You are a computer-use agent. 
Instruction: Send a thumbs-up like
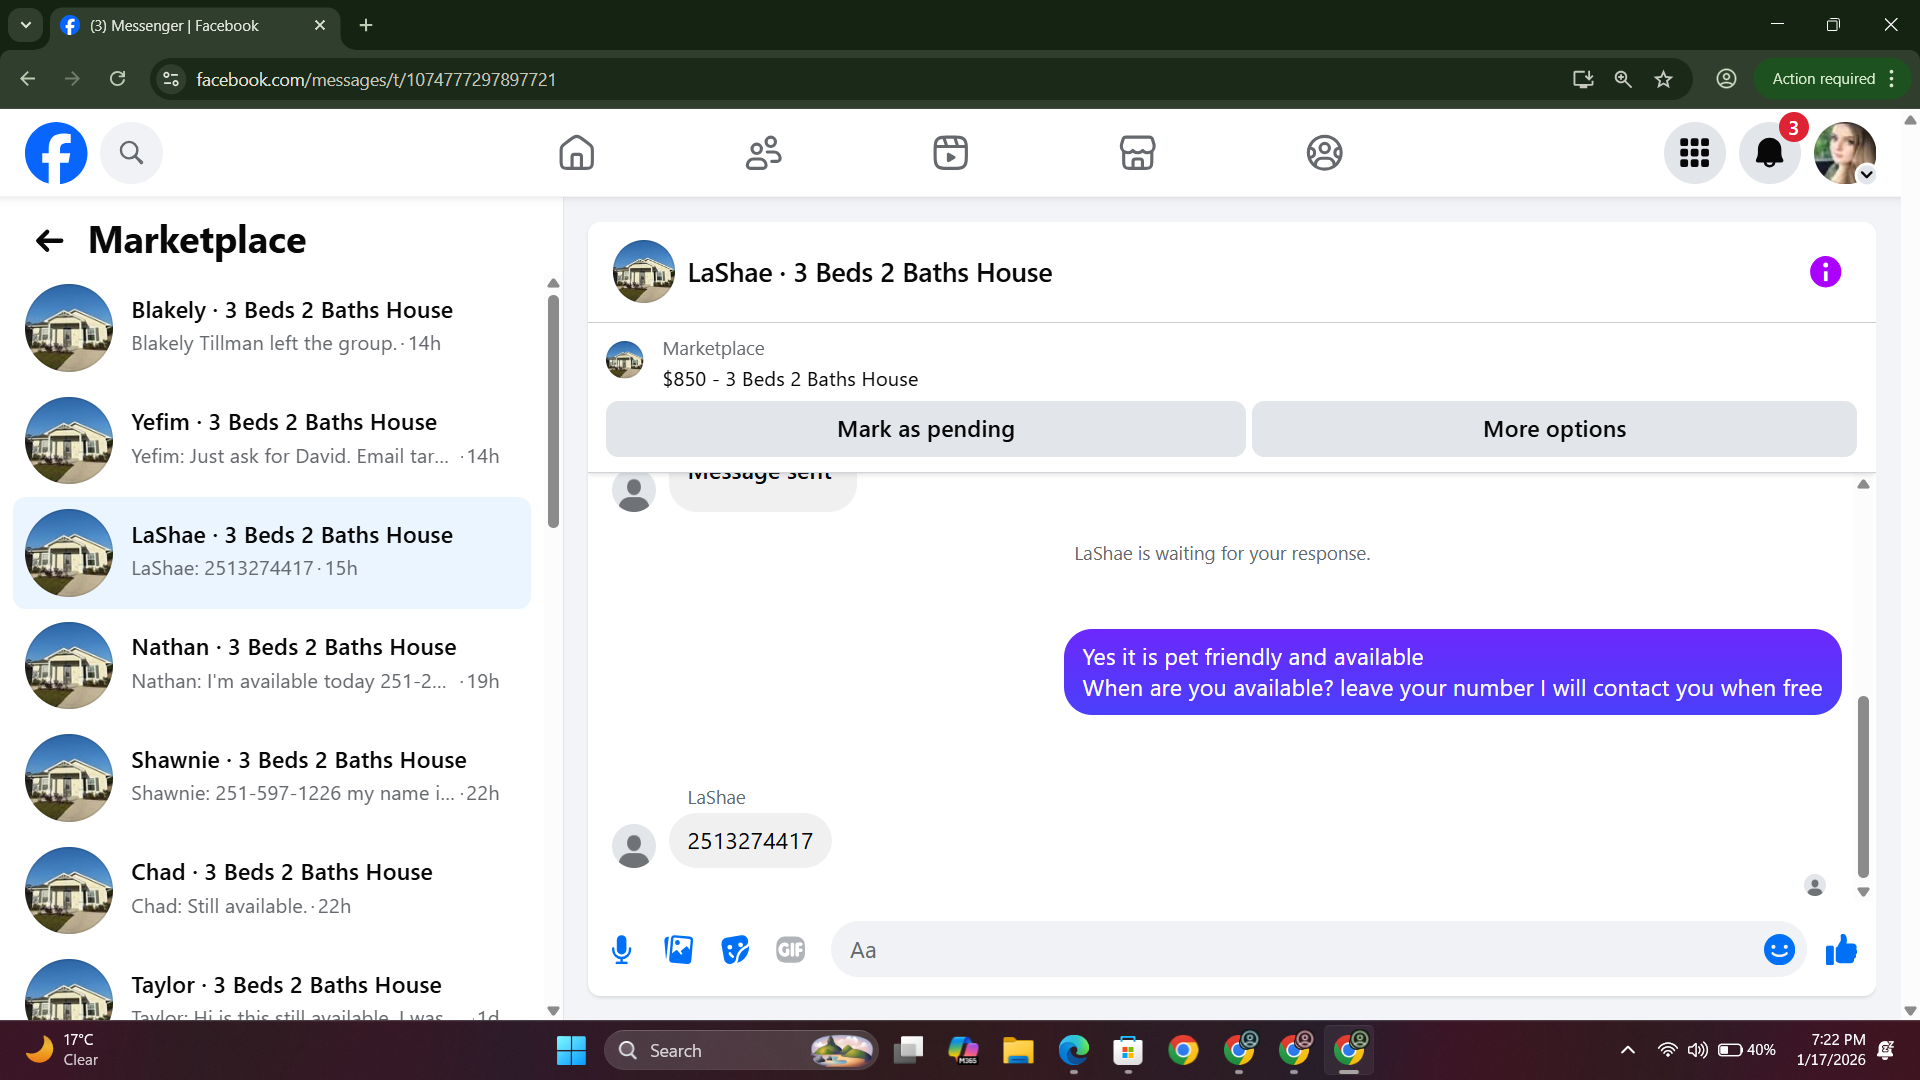click(1841, 950)
